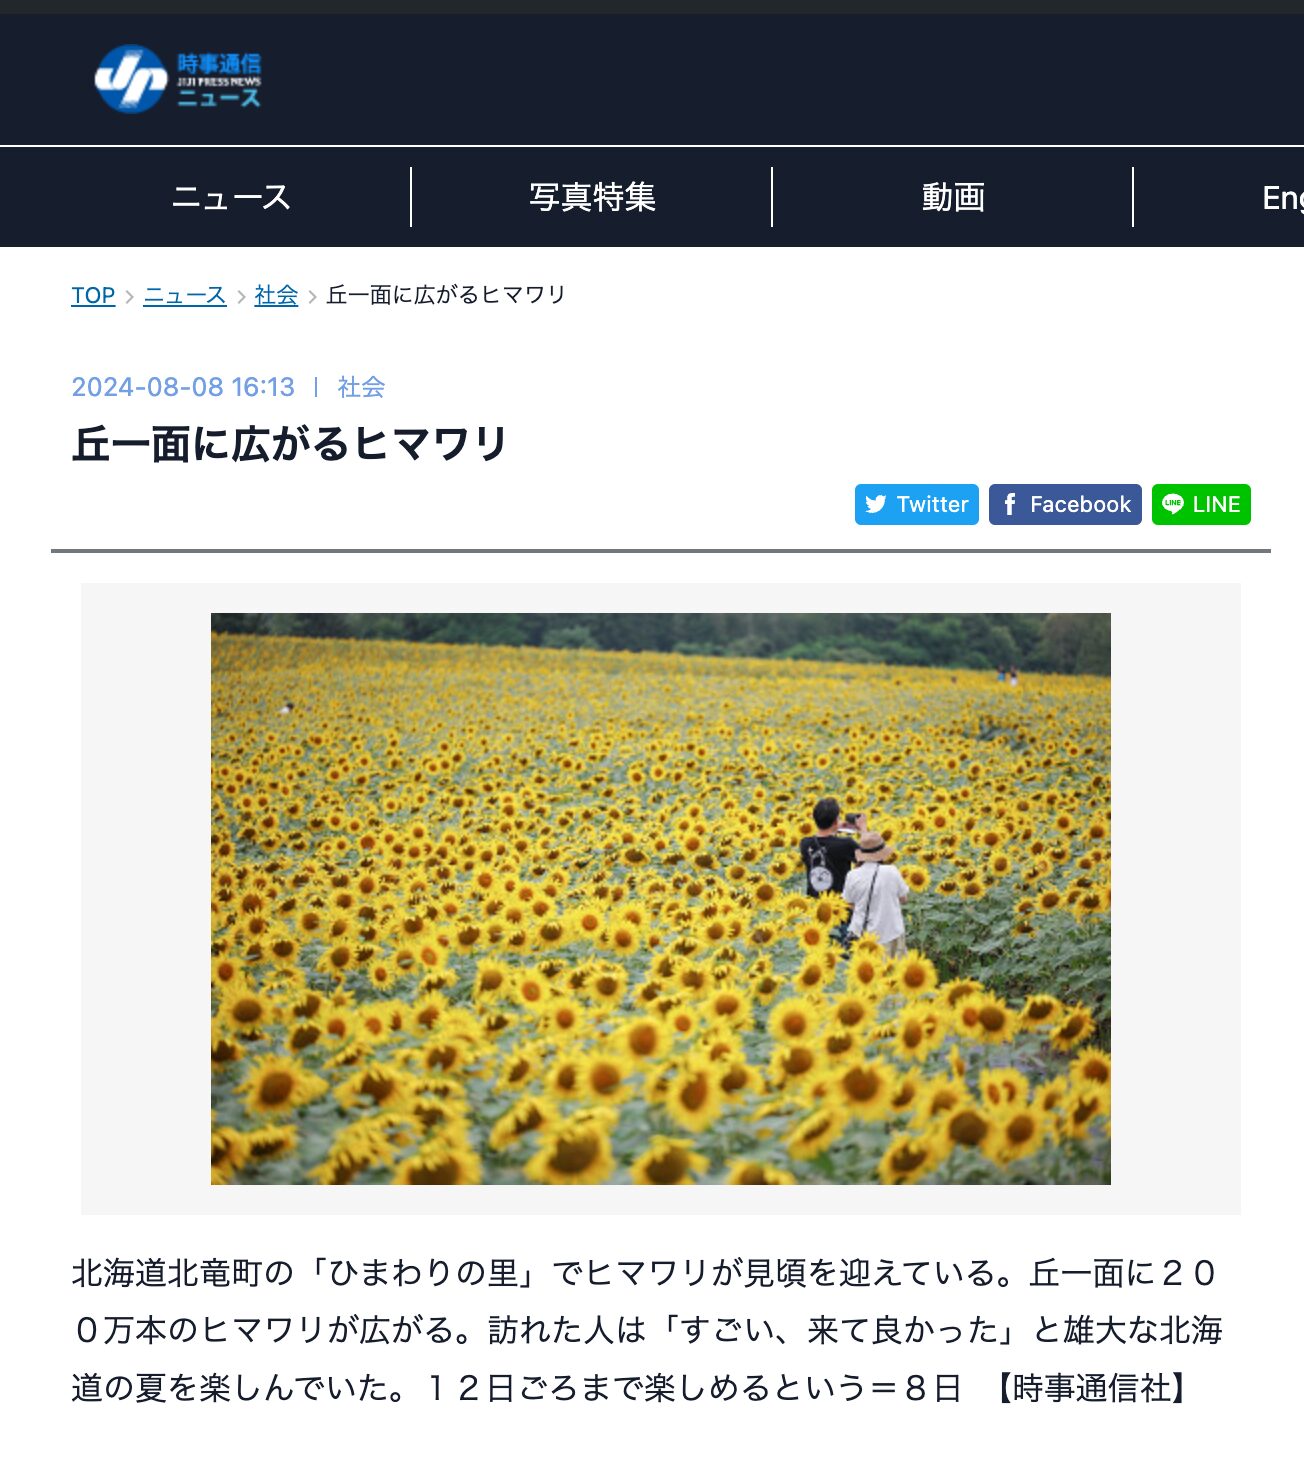
Task: Click the LINE speech bubble icon
Action: click(x=1173, y=505)
